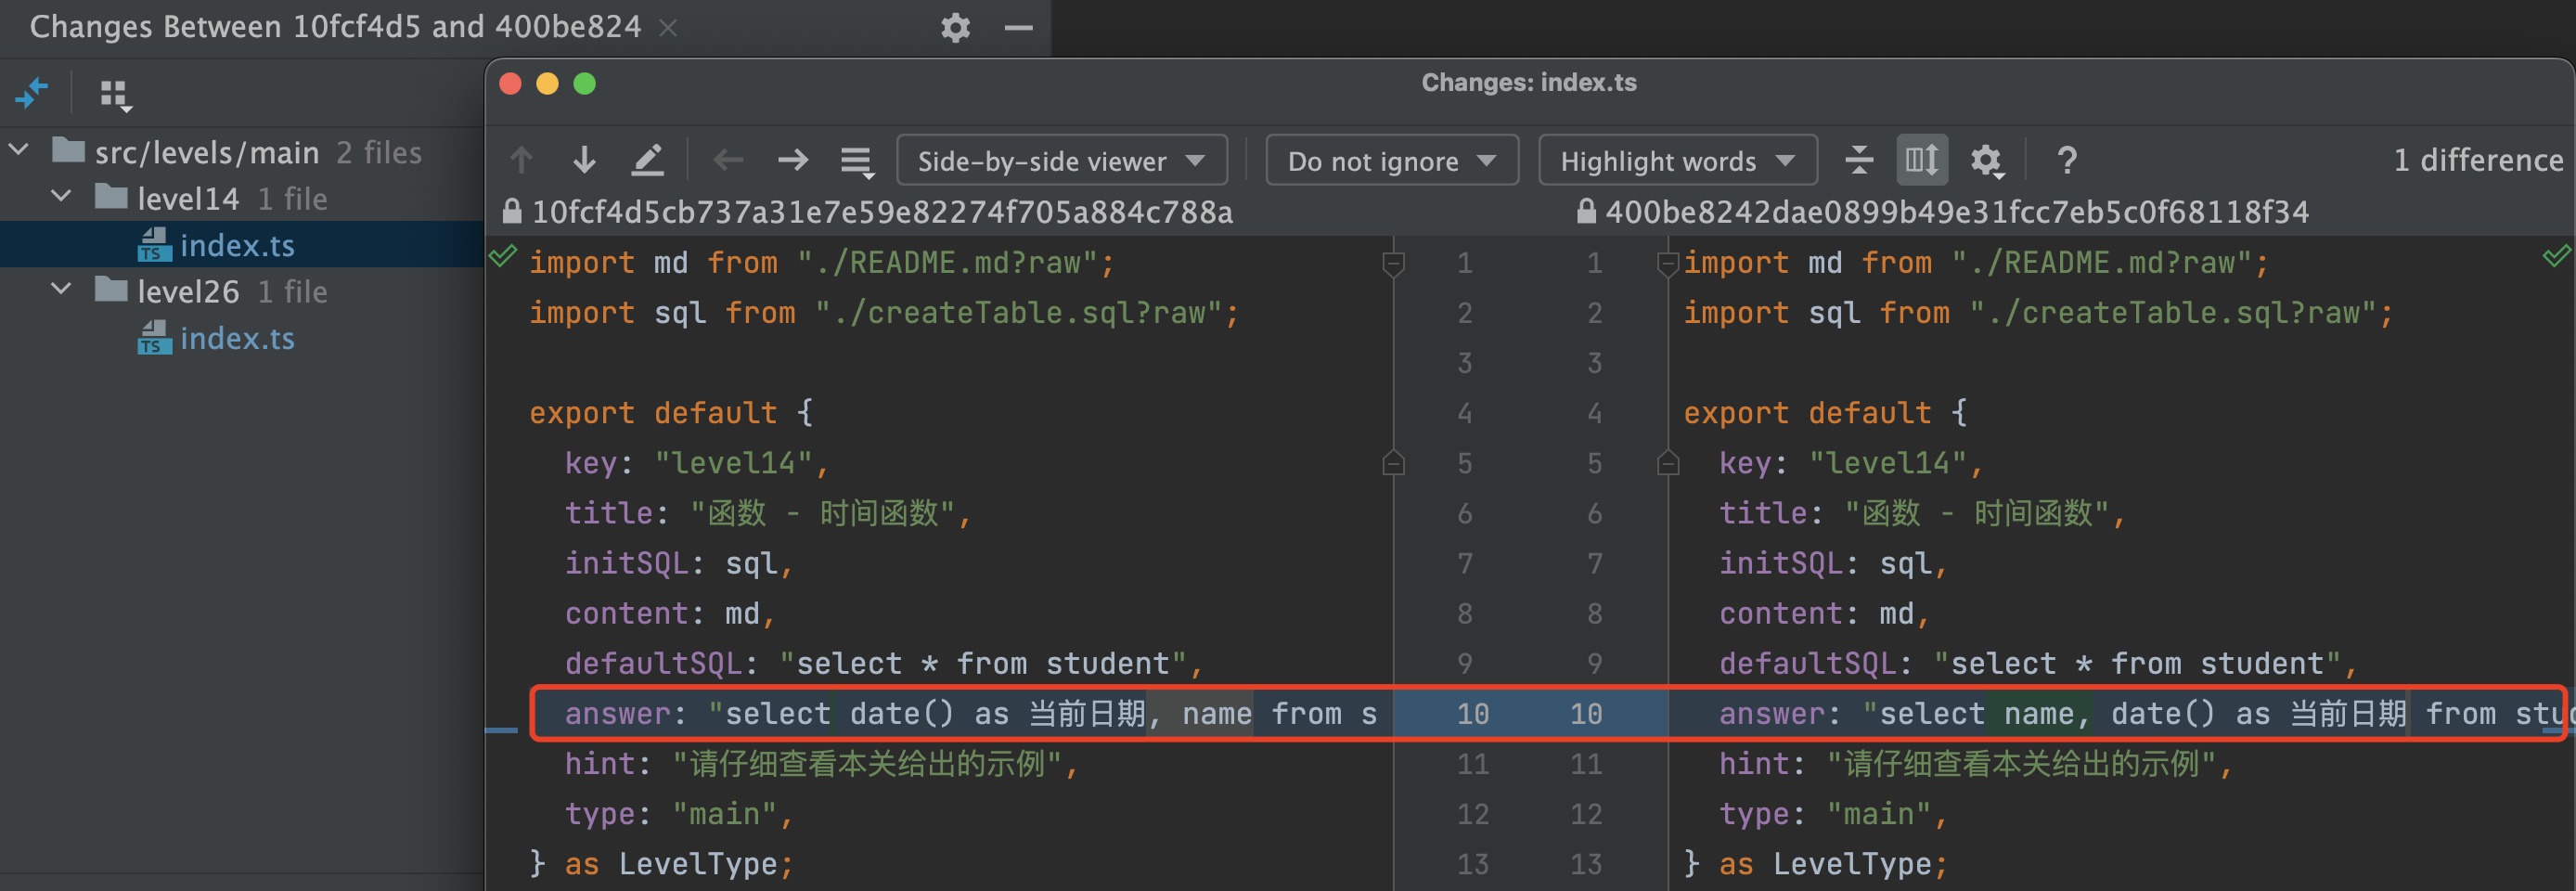2576x891 pixels.
Task: Open source editor with the pencil icon
Action: coord(647,160)
